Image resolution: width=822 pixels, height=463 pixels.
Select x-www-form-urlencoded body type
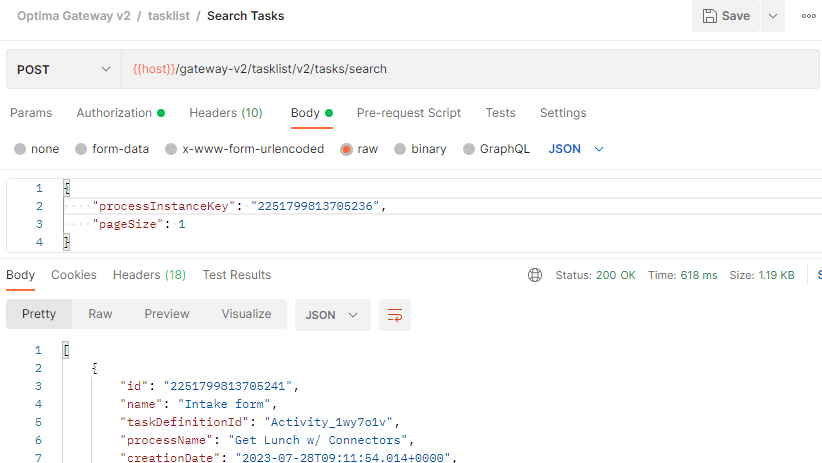[x=244, y=149]
